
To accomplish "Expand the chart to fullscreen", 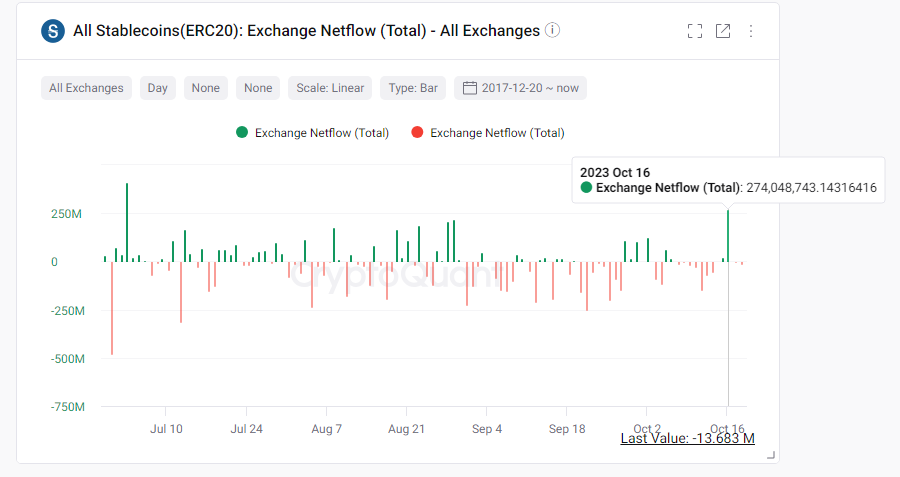I will (695, 31).
